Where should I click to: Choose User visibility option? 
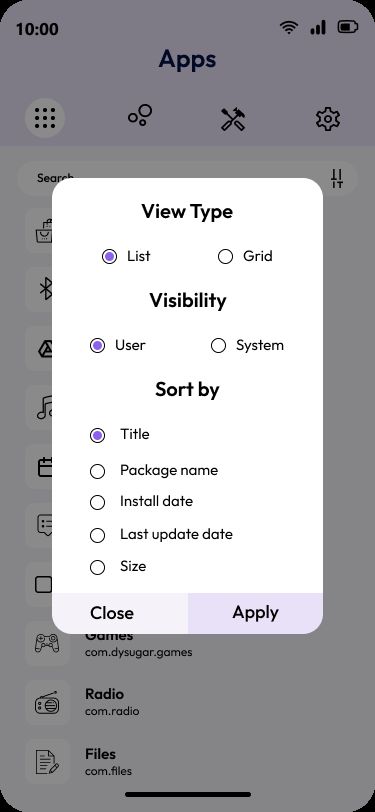tap(118, 345)
